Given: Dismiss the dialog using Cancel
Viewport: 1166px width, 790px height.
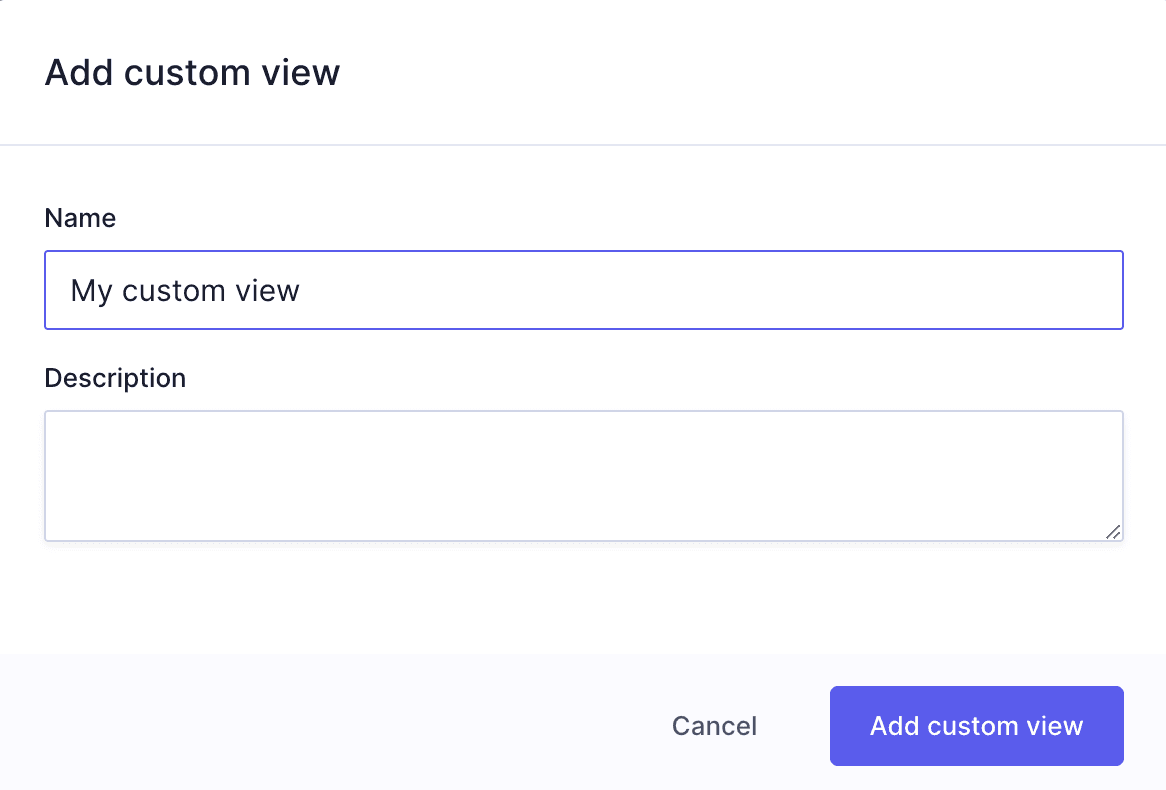Looking at the screenshot, I should point(713,726).
